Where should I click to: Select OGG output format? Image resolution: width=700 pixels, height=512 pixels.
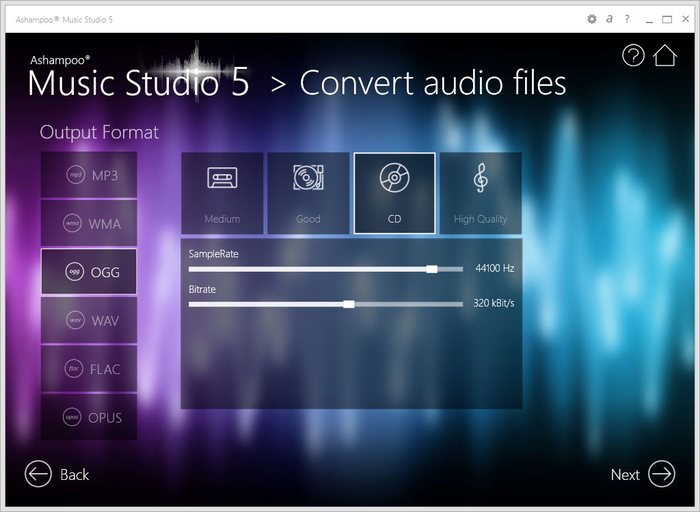(89, 271)
